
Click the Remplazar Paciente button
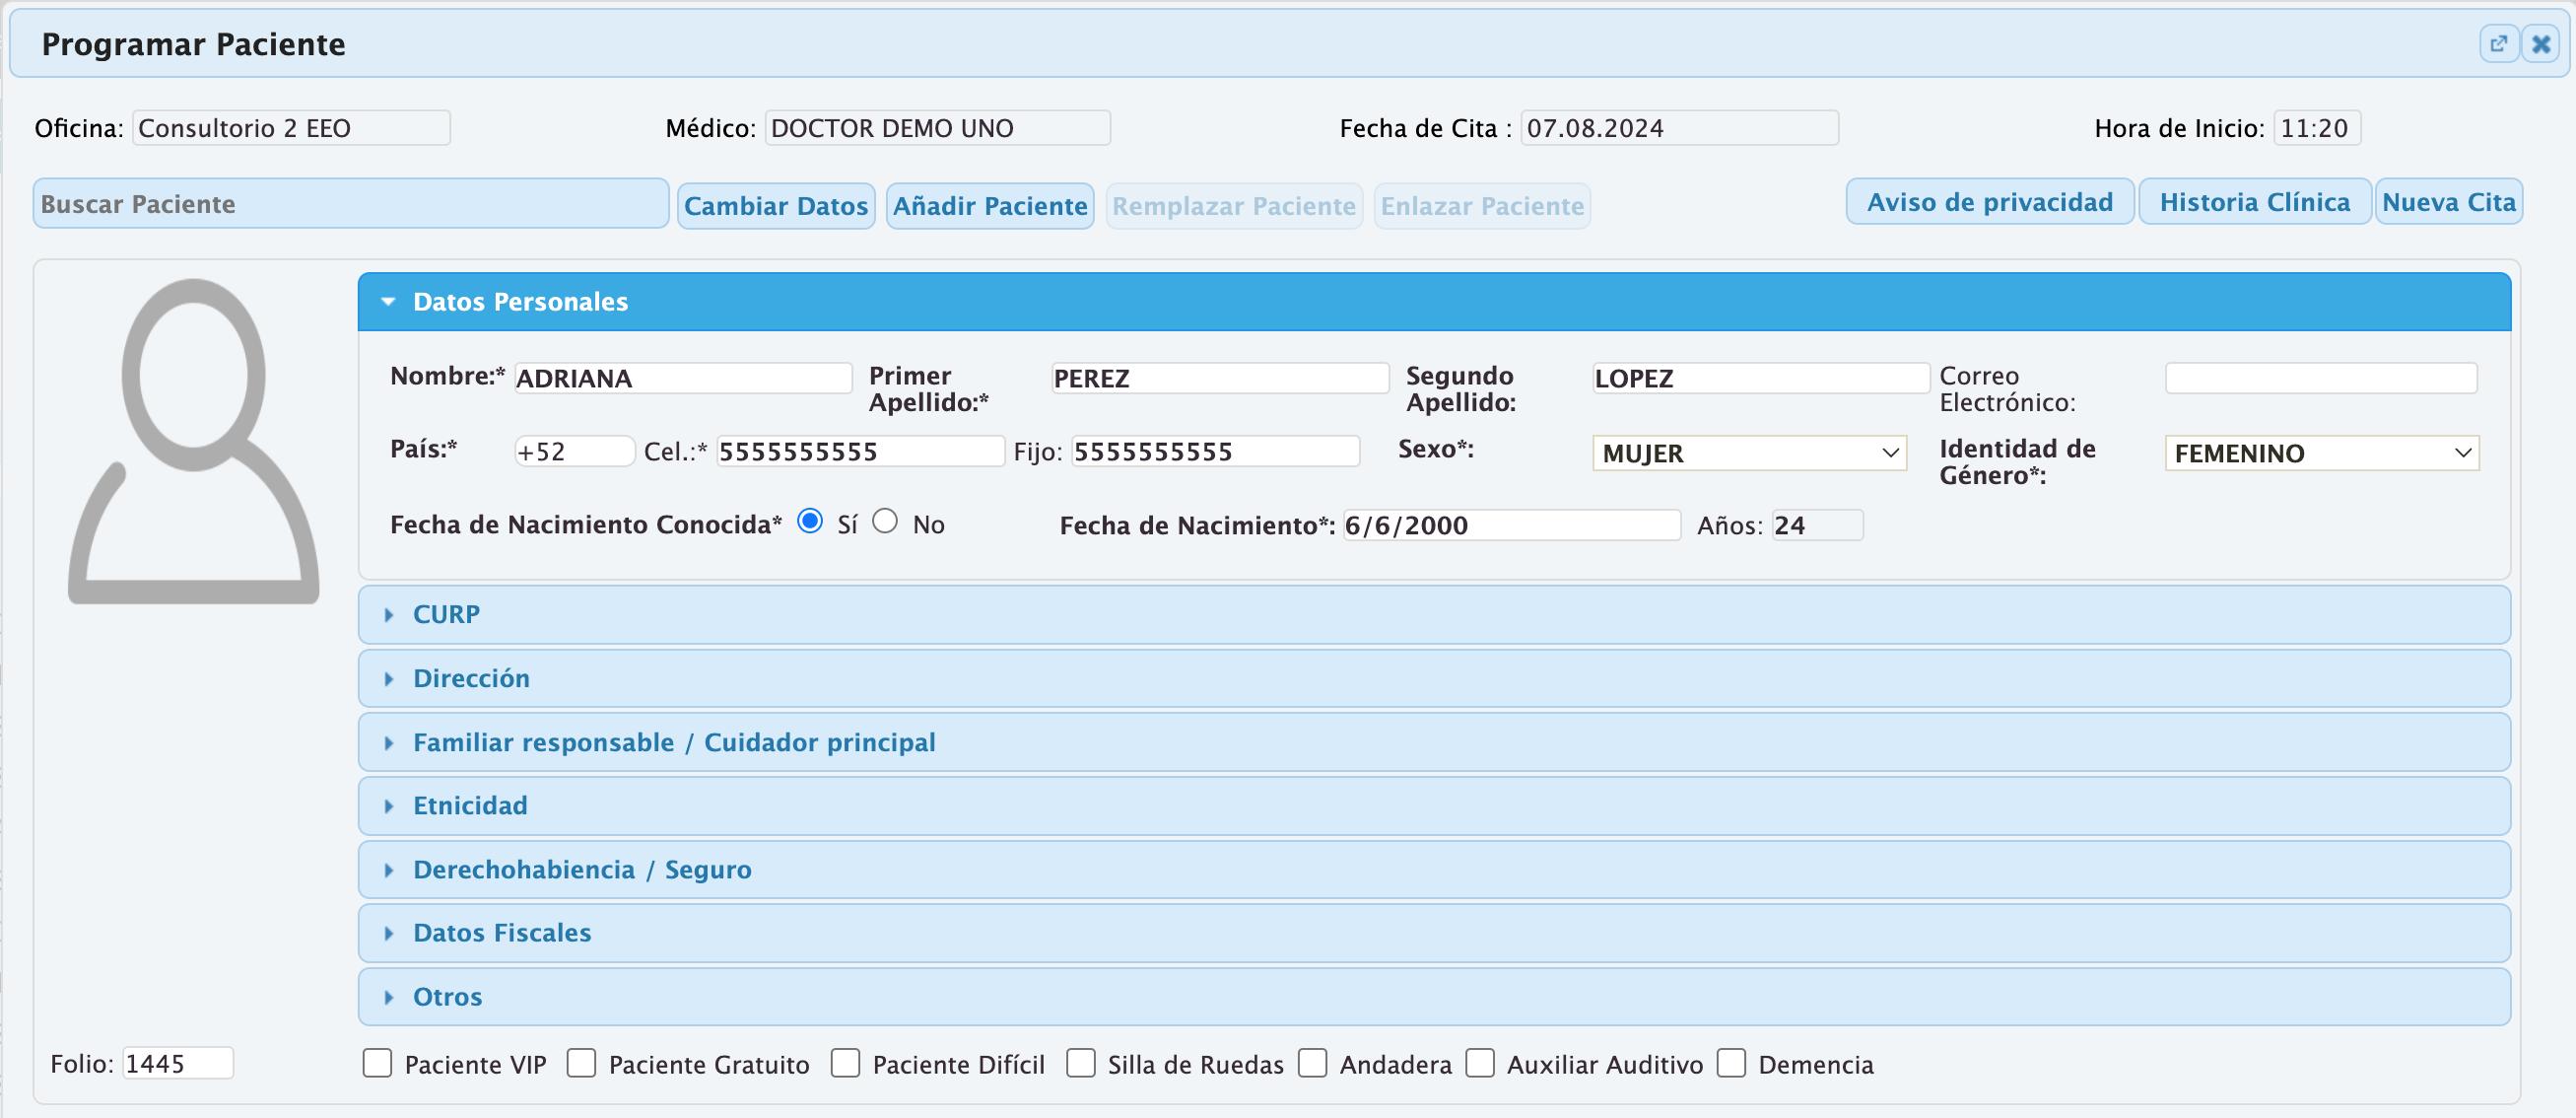pyautogui.click(x=1234, y=206)
